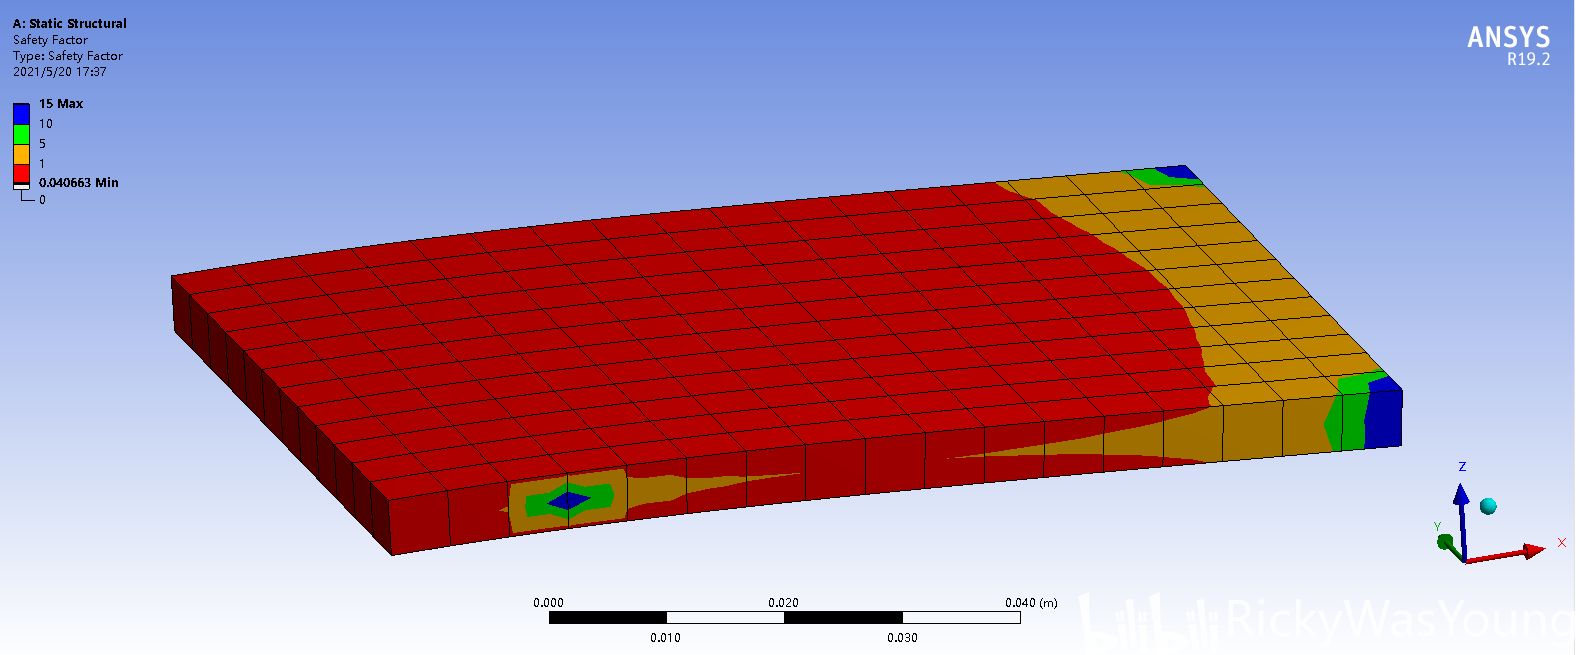The height and width of the screenshot is (655, 1576).
Task: Click the blue legend color band
Action: [x=21, y=114]
